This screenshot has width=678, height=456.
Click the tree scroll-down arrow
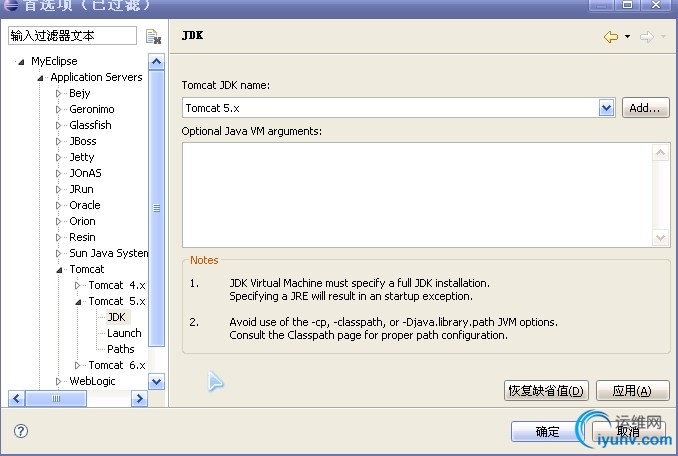[x=156, y=382]
